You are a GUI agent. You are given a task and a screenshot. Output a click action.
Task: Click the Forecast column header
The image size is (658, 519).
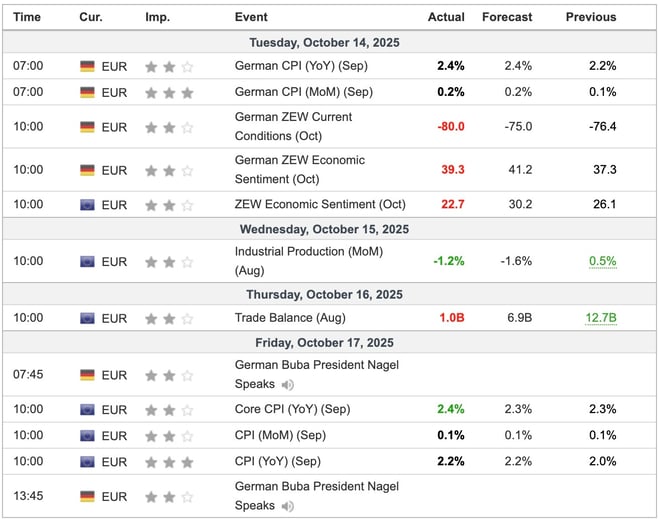[507, 17]
